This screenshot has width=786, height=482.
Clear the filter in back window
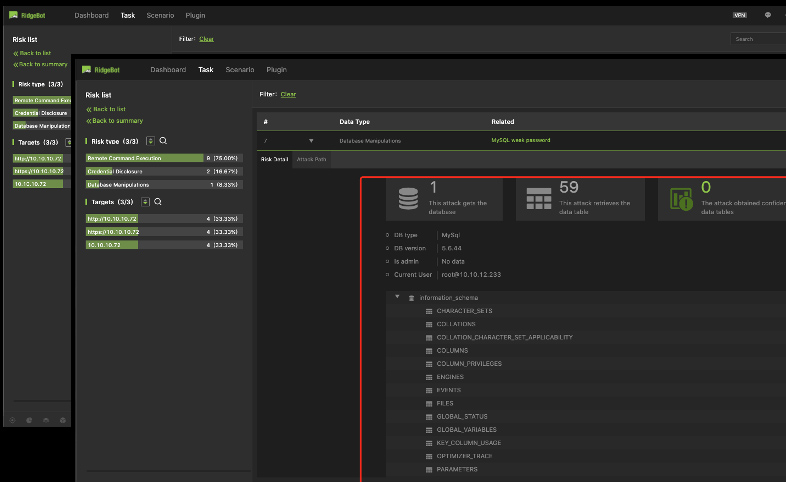coord(207,39)
